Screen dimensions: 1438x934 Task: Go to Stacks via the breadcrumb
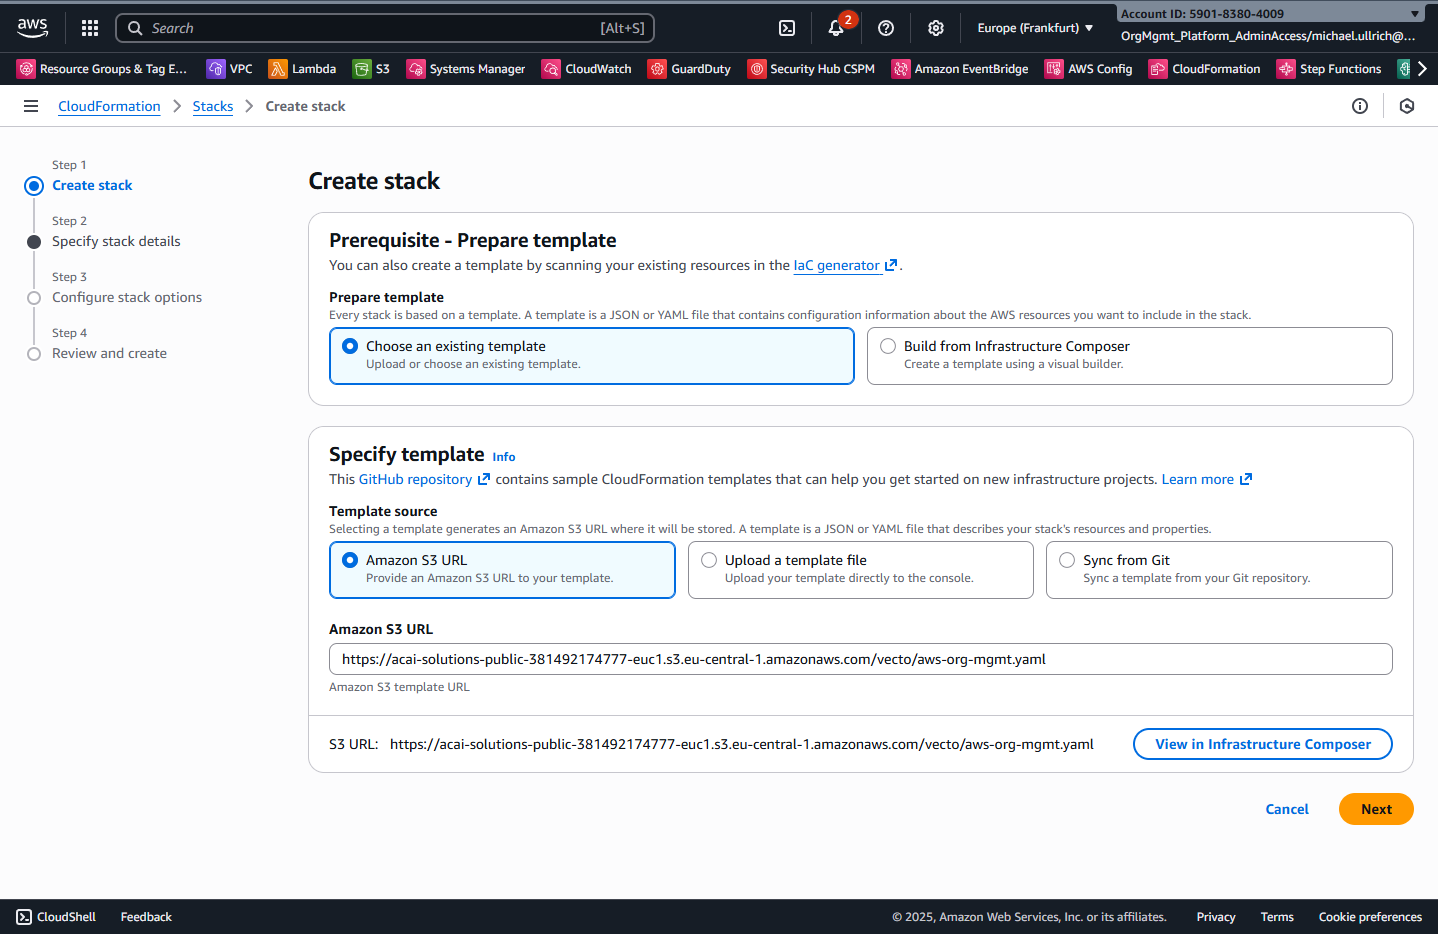coord(213,105)
